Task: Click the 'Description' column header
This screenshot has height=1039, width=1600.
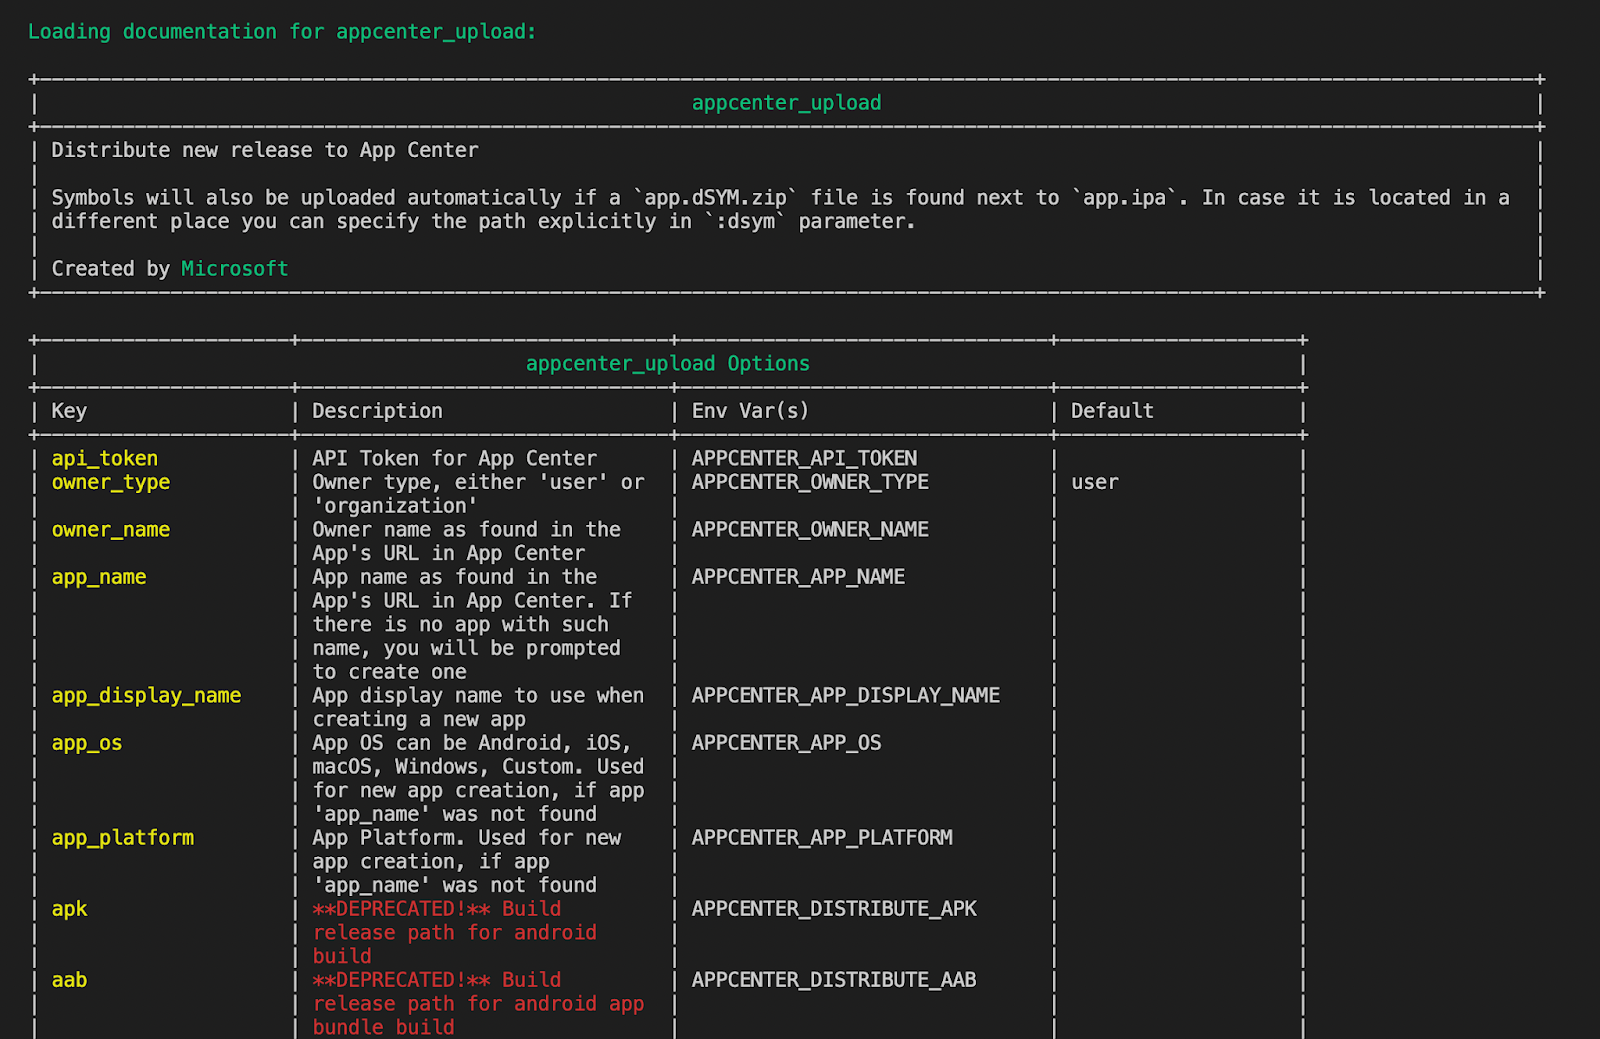Action: pos(377,411)
